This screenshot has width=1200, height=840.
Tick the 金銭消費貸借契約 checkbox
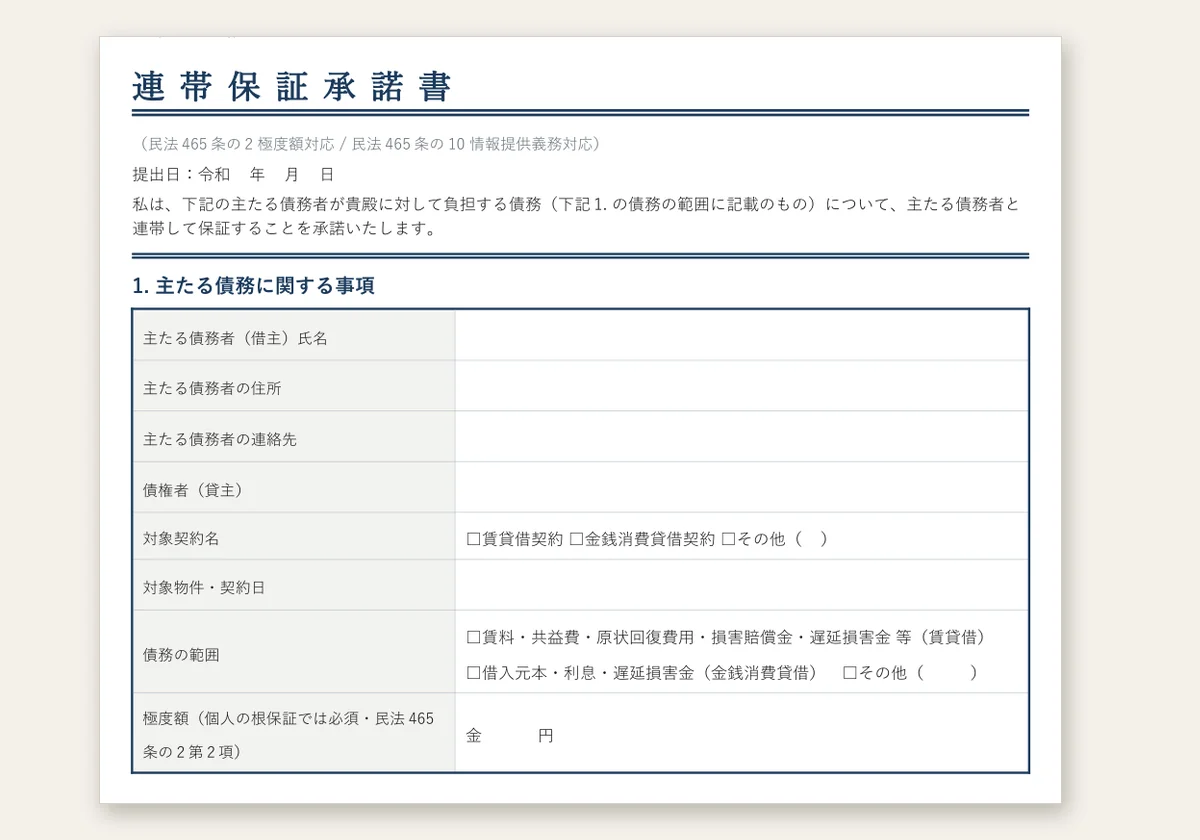click(576, 539)
